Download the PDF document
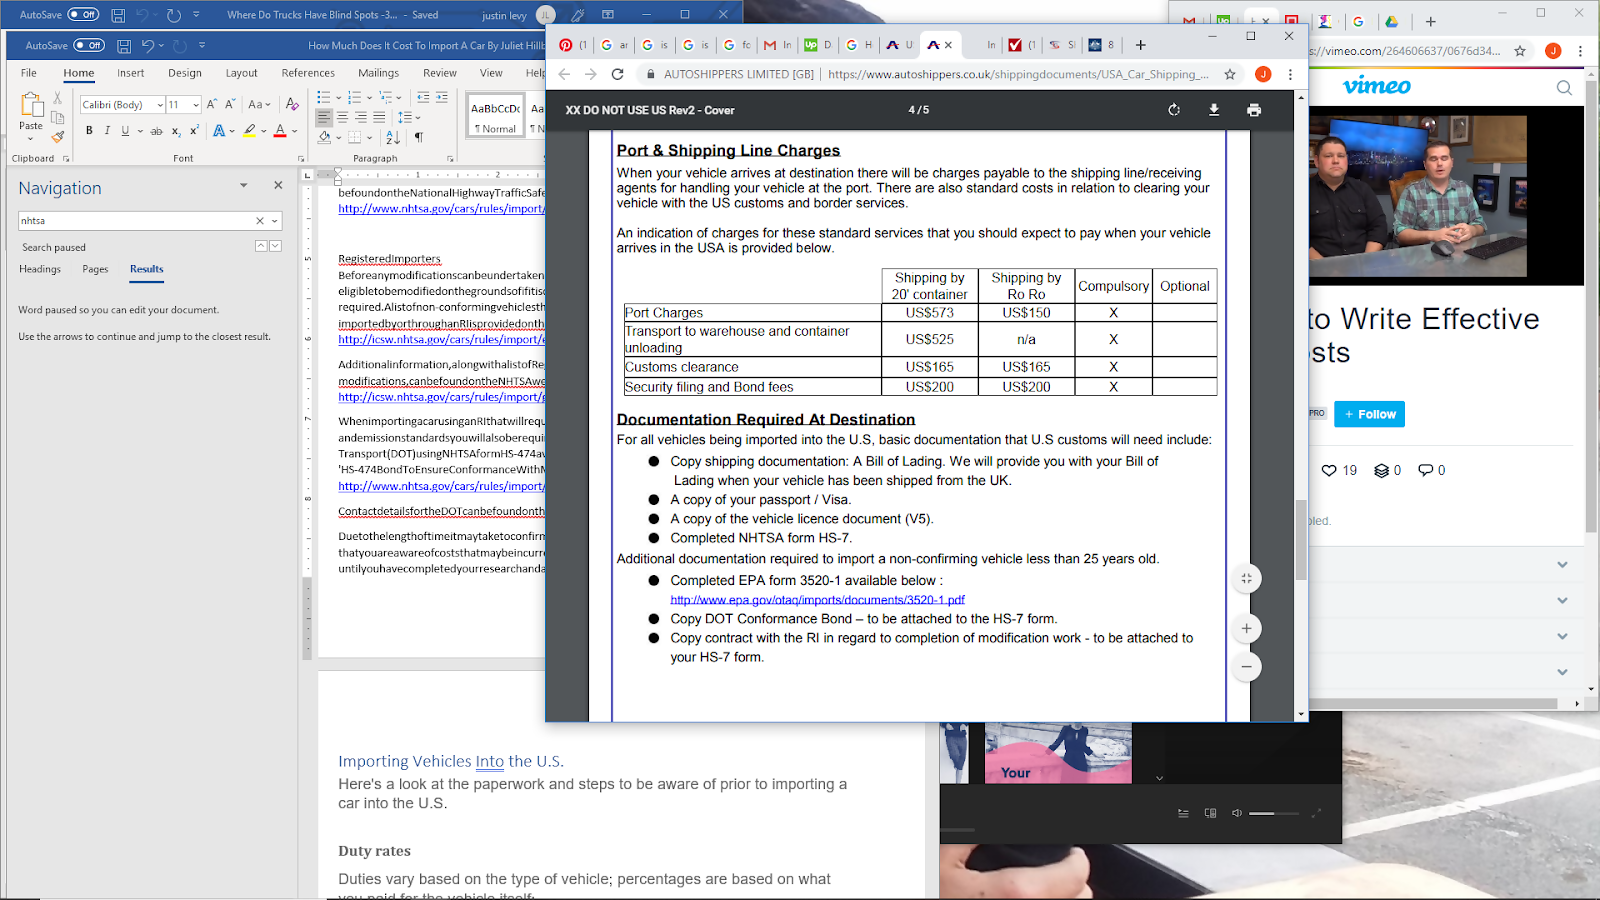 [x=1214, y=110]
